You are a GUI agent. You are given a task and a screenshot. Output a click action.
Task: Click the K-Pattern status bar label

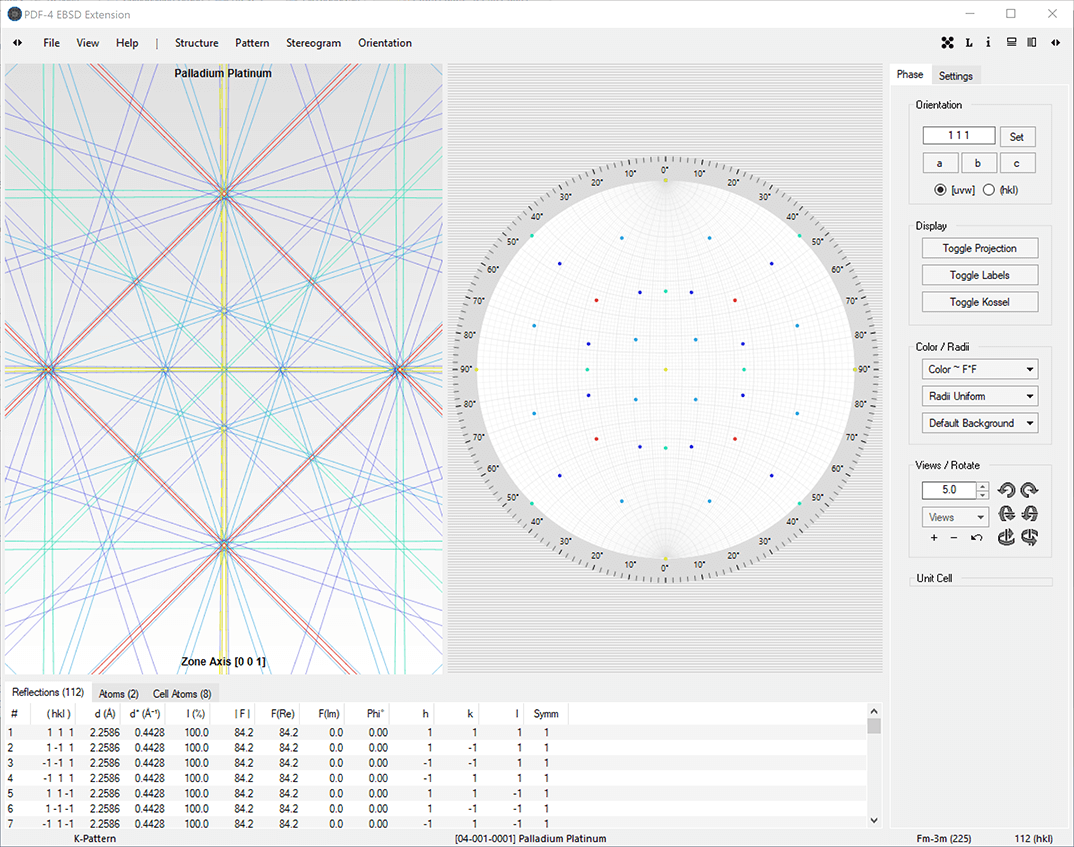[95, 838]
